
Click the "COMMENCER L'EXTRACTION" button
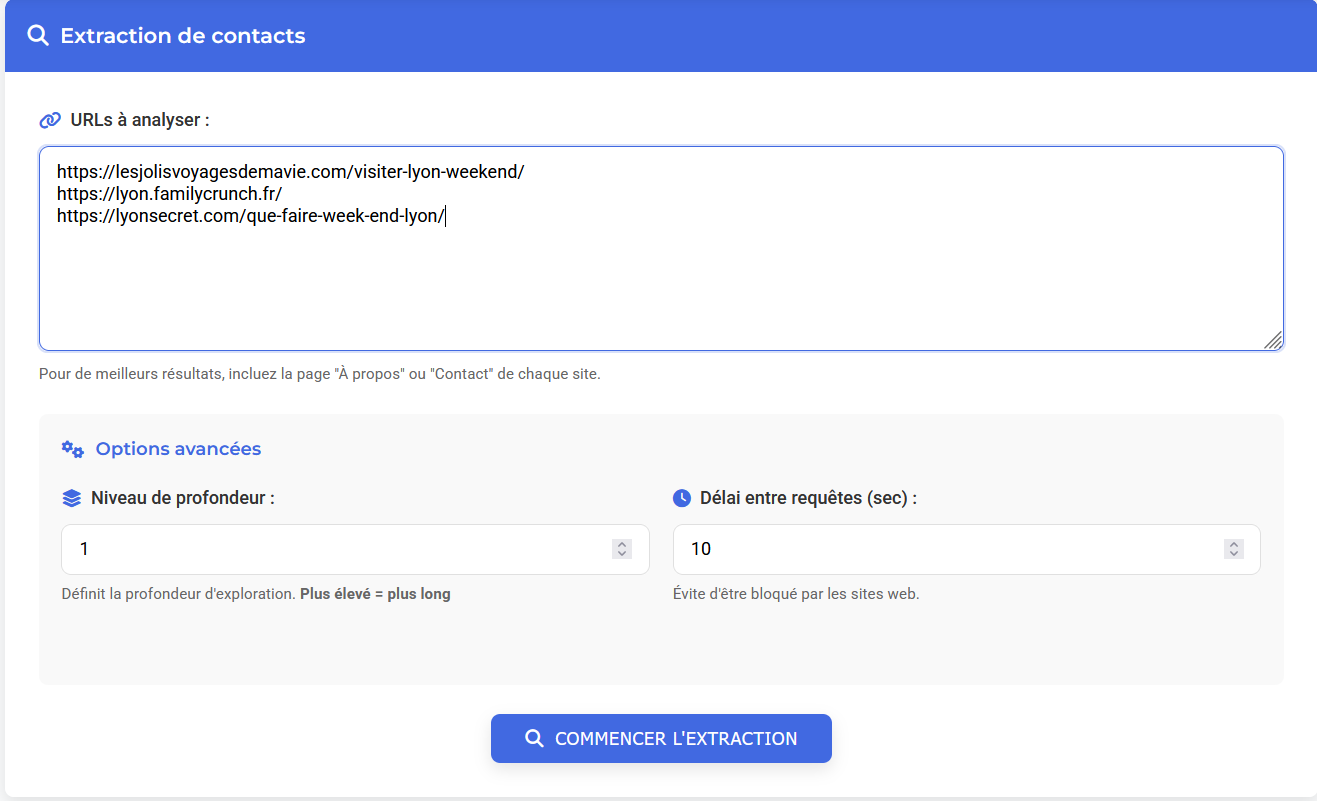point(661,738)
